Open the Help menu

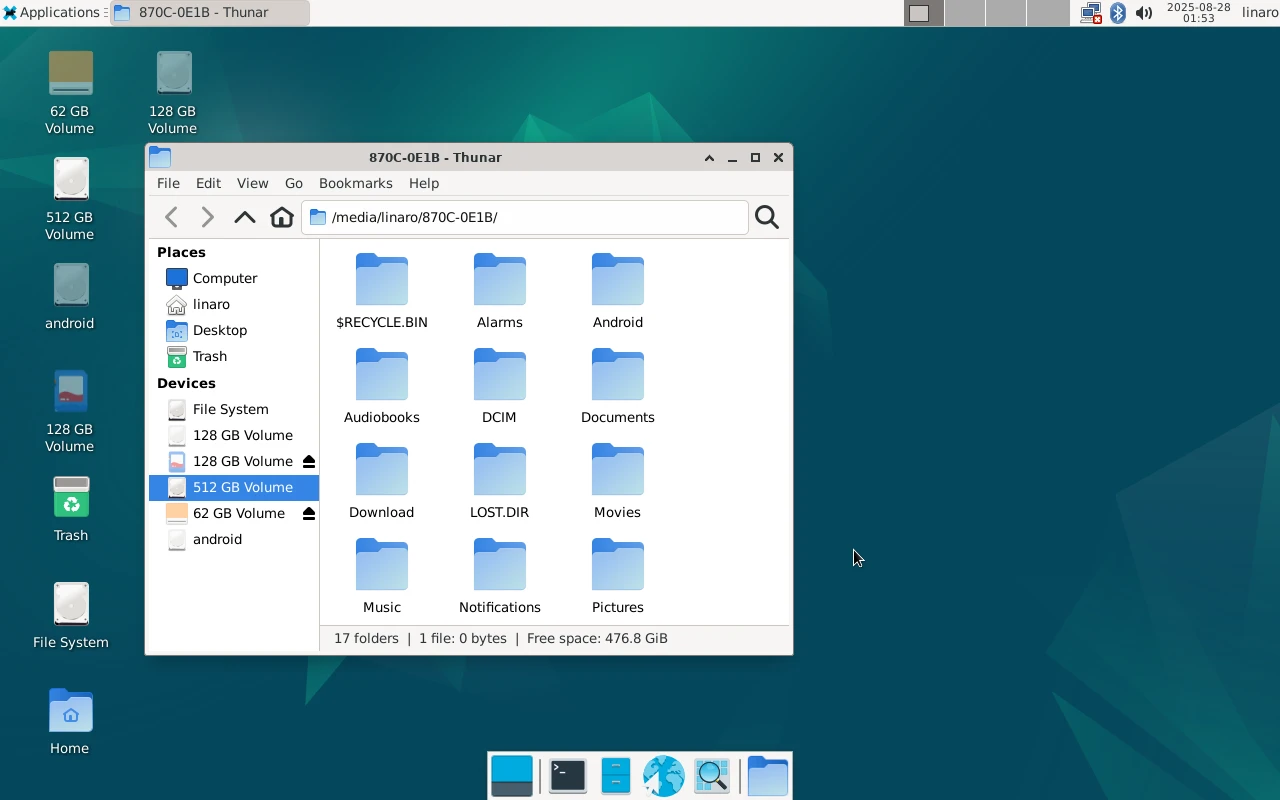(x=424, y=183)
